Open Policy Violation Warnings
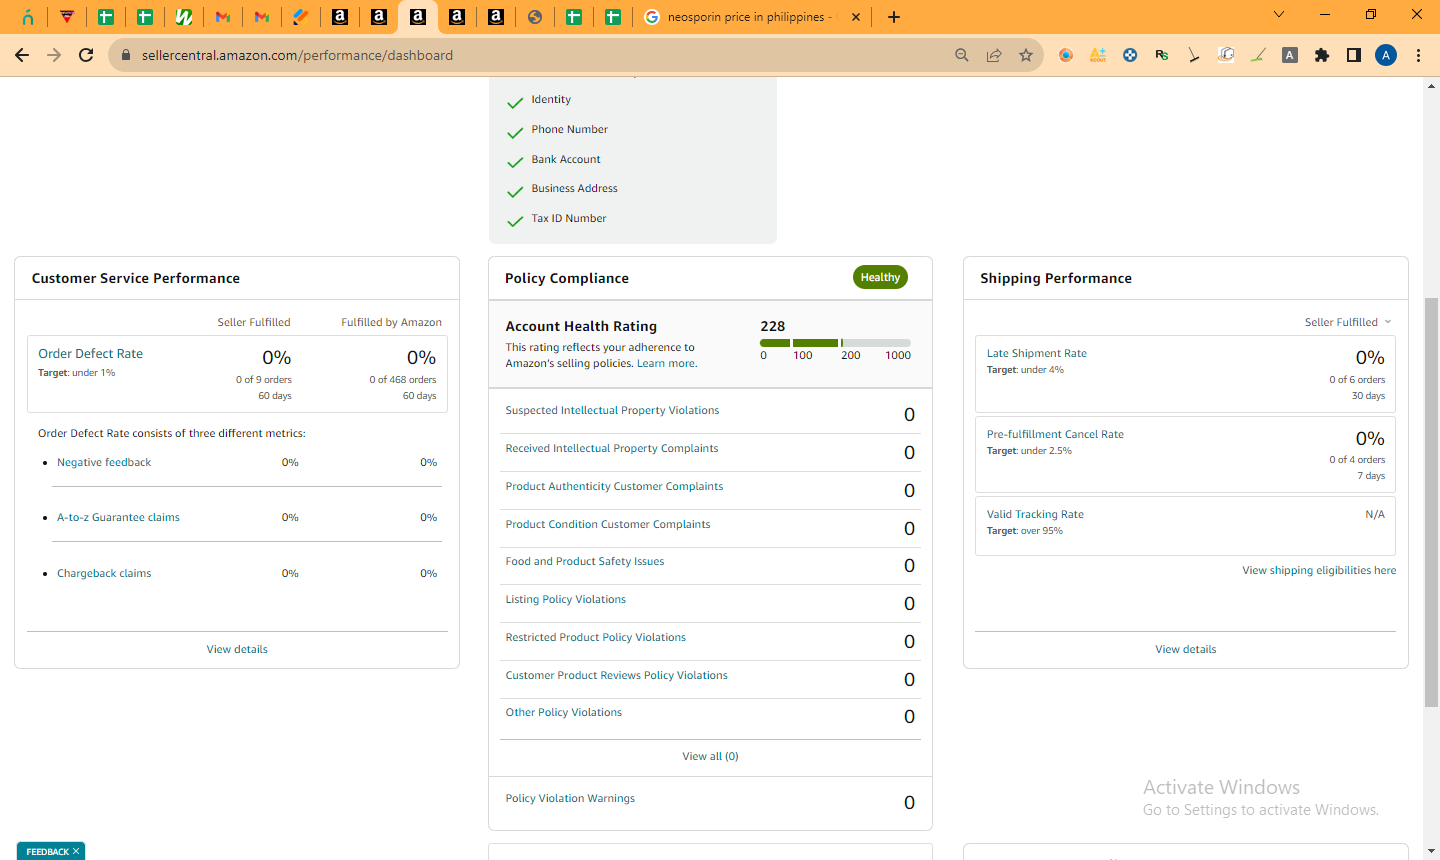1440x860 pixels. (570, 798)
